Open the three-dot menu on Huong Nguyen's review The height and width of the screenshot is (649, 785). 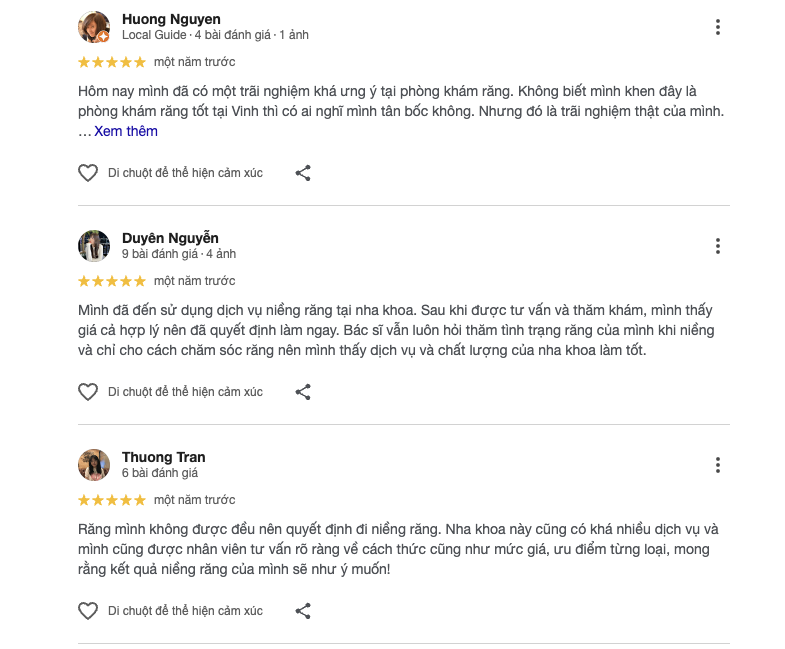click(x=717, y=27)
